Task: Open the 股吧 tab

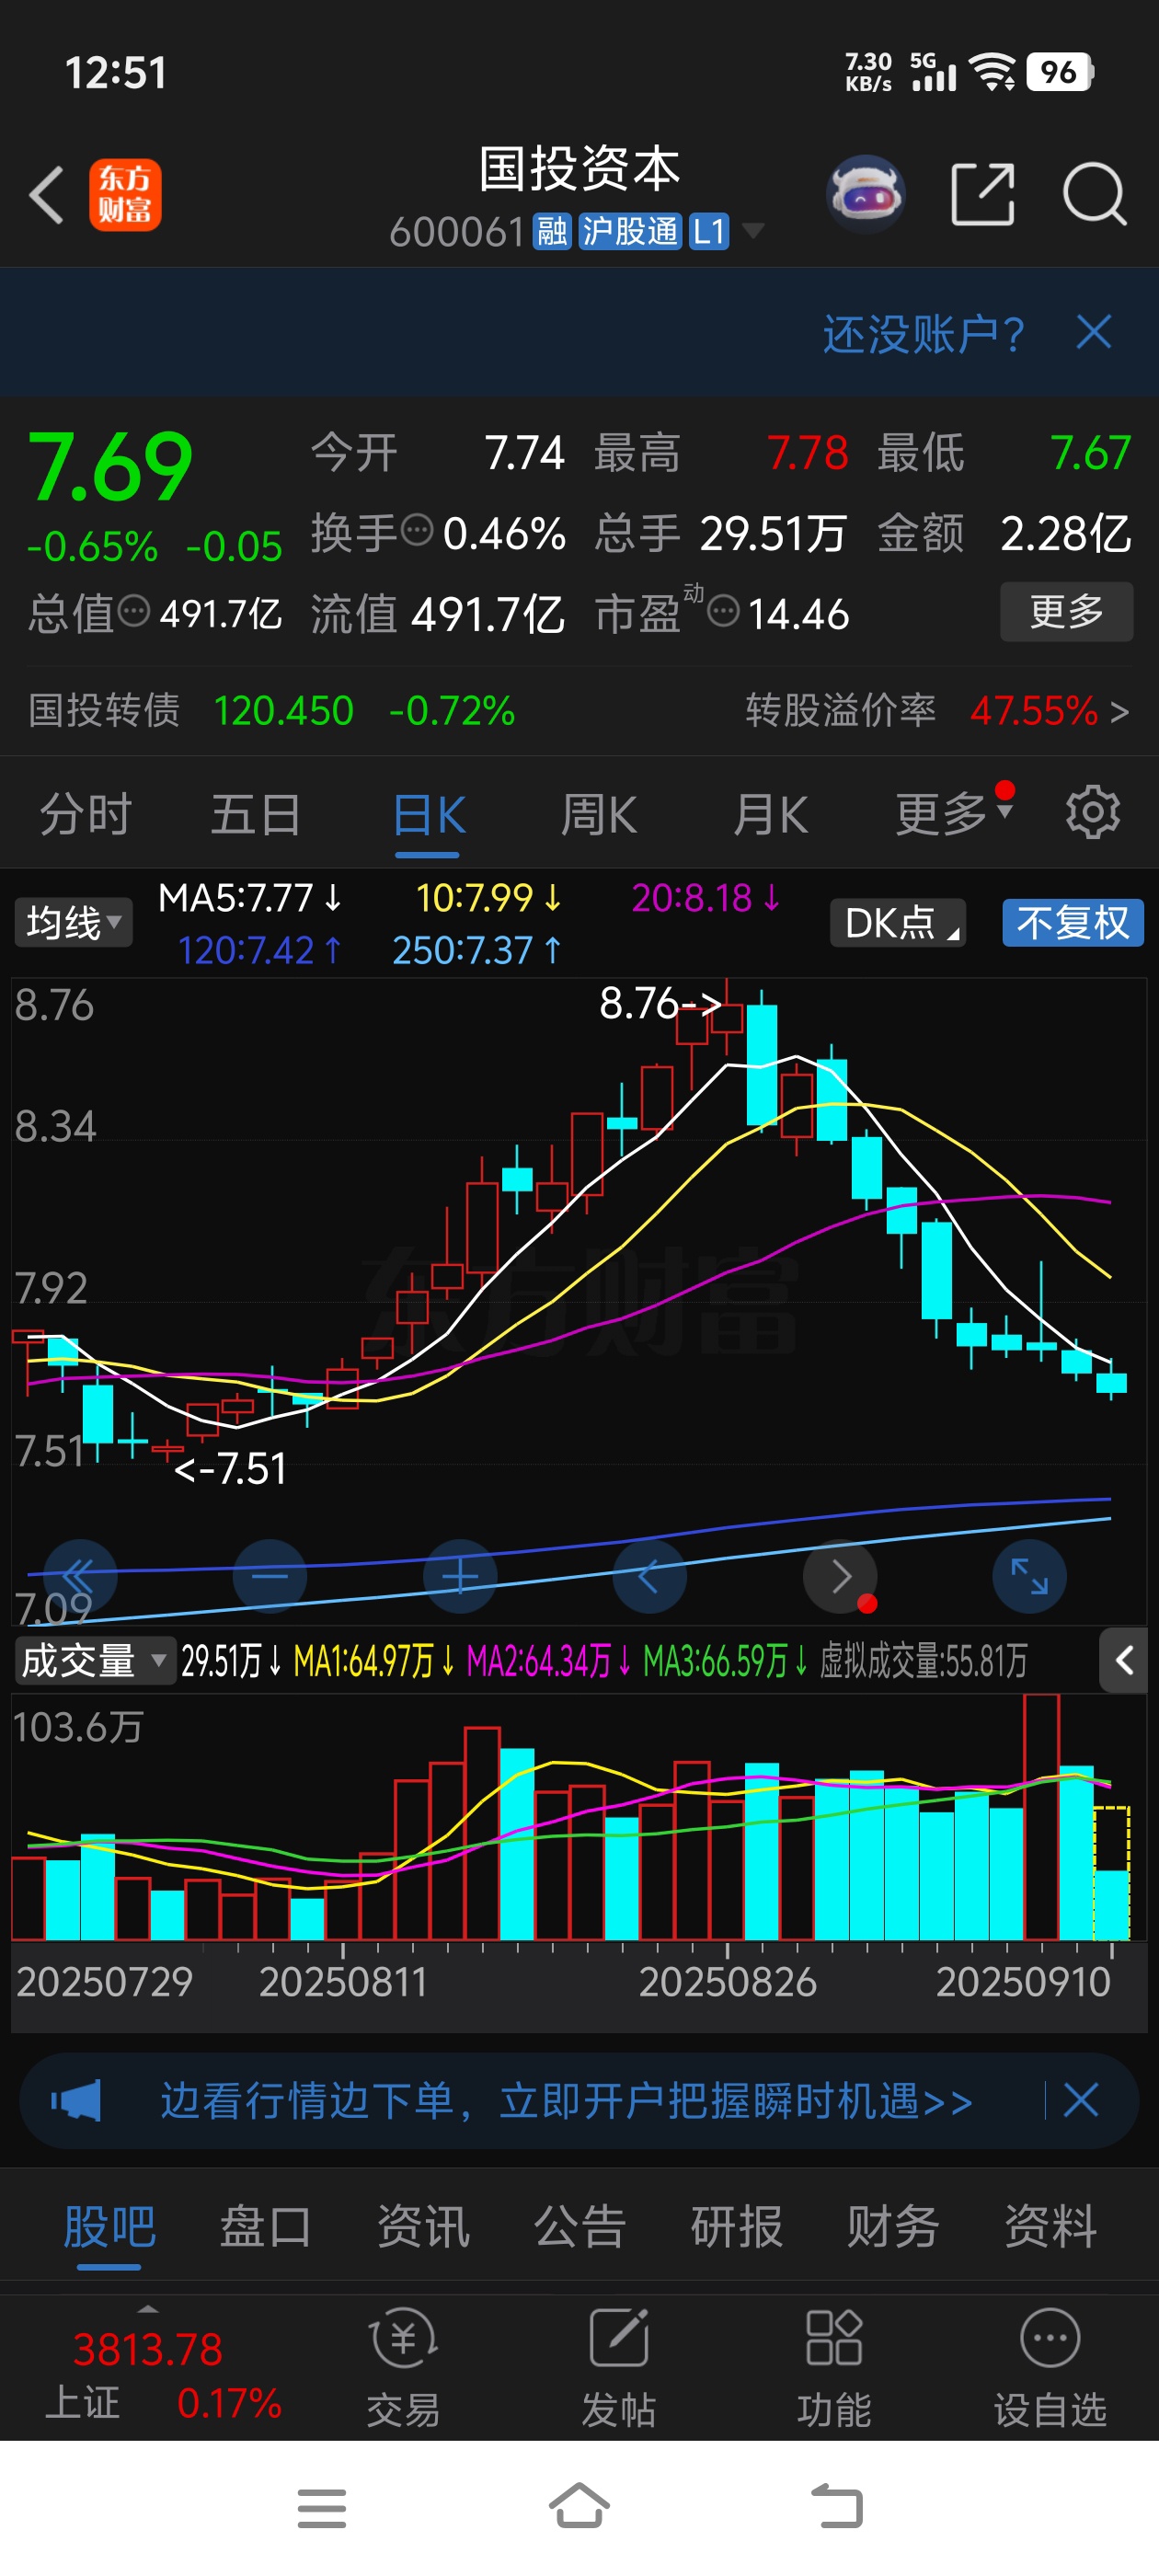Action: point(109,2226)
